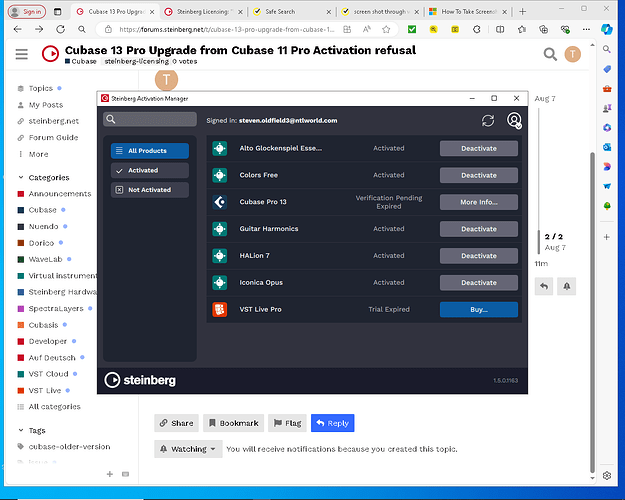The width and height of the screenshot is (625, 500).
Task: Select All Products filter
Action: point(150,151)
